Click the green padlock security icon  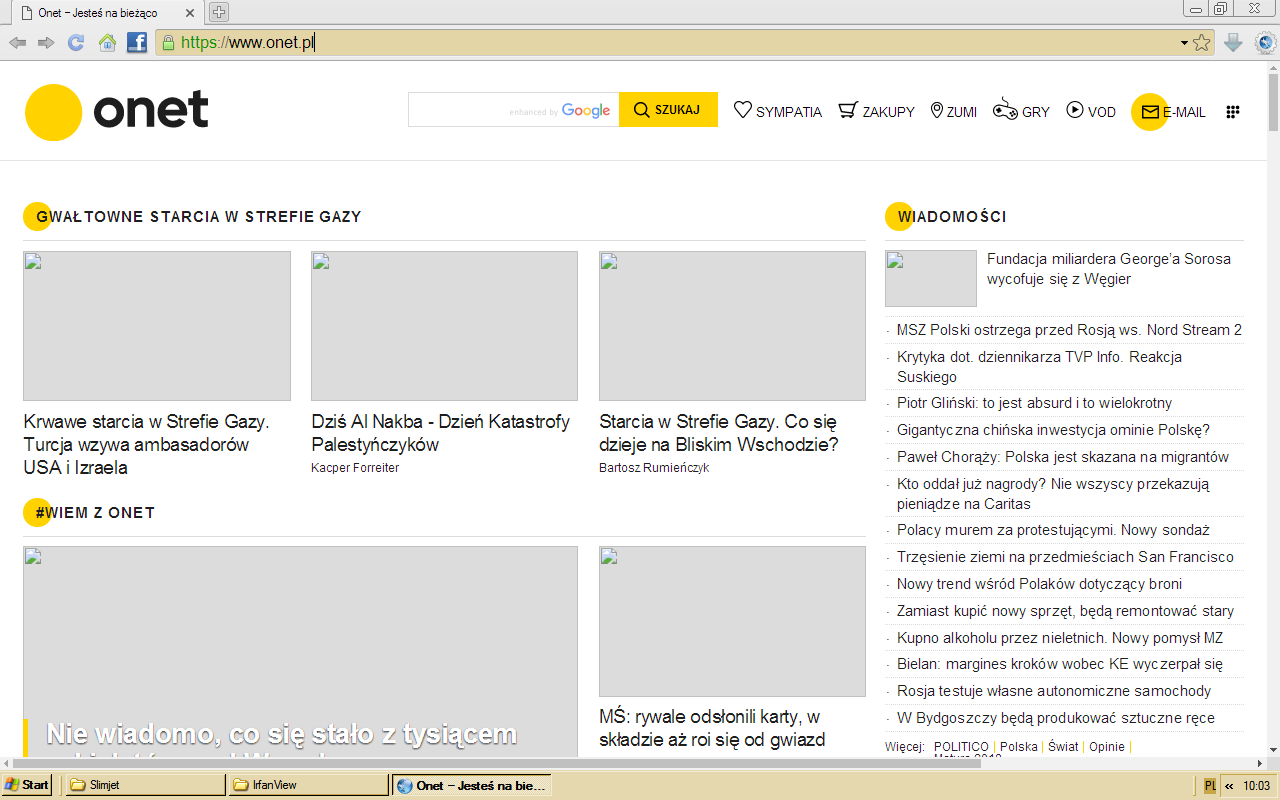pos(168,43)
